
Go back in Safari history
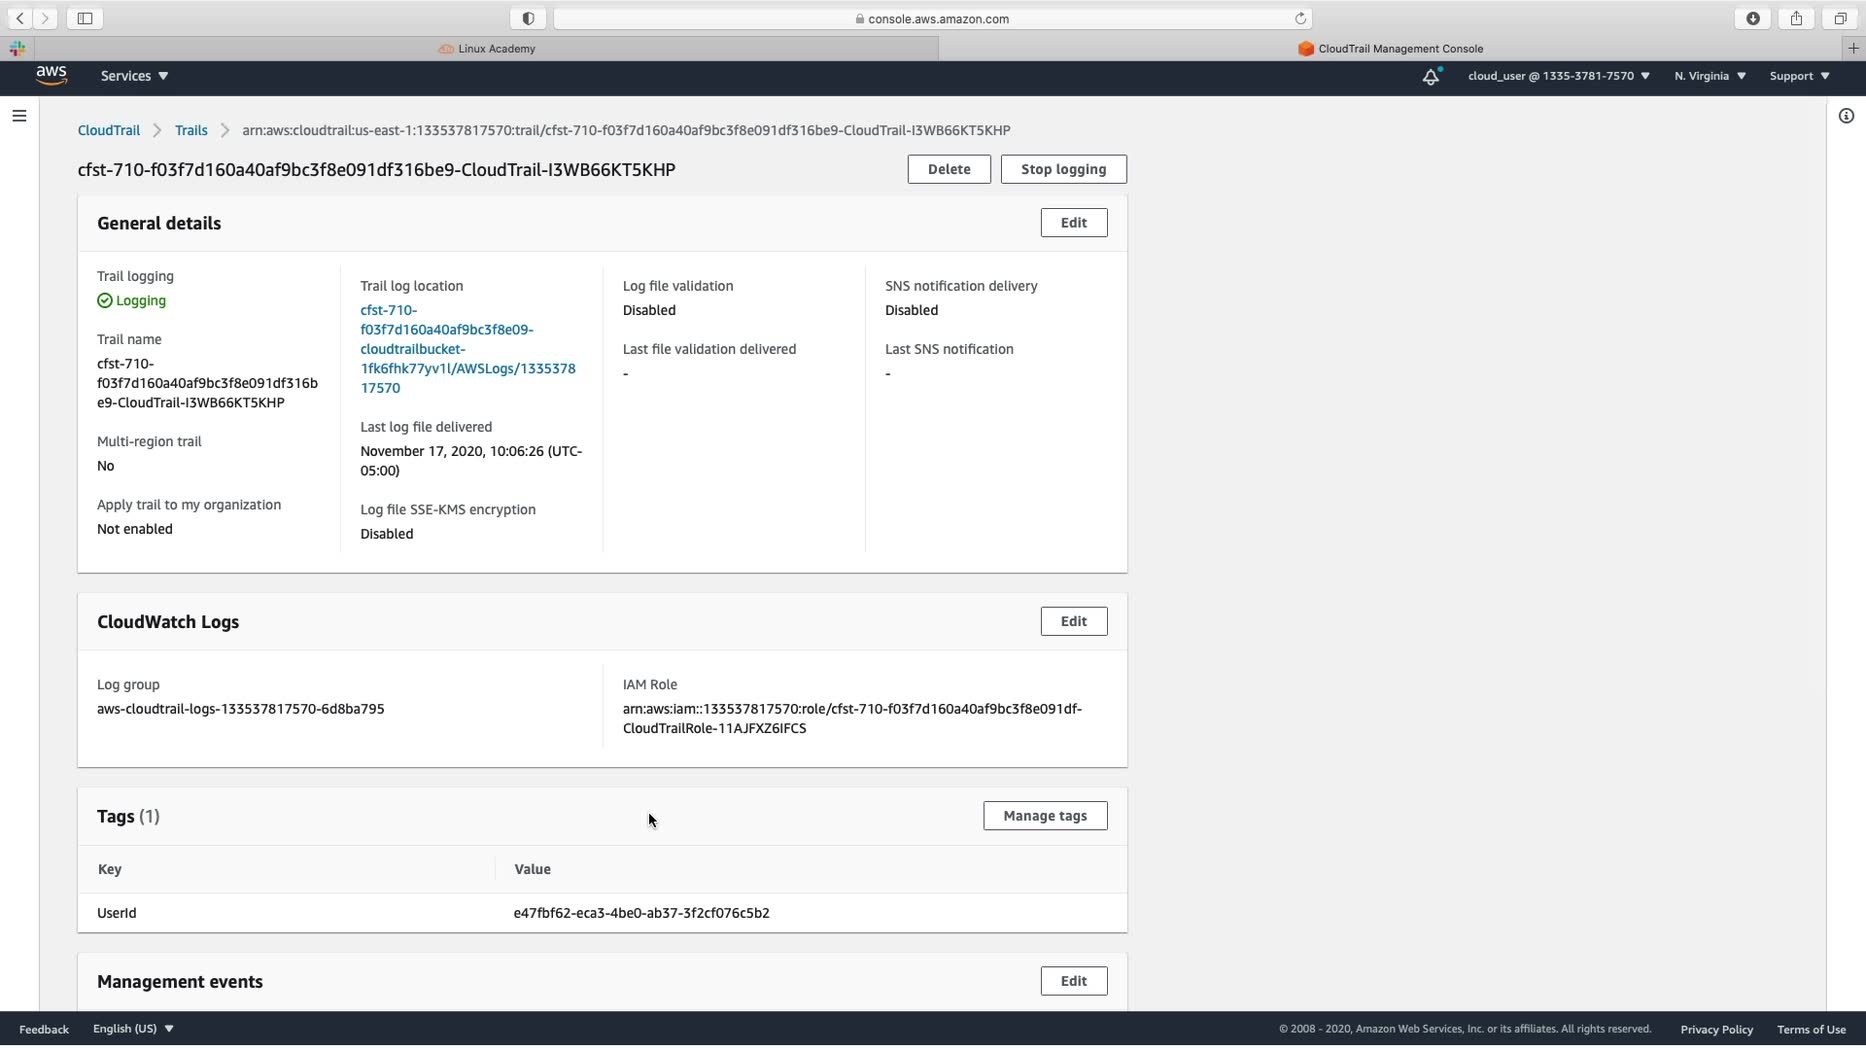click(x=20, y=18)
